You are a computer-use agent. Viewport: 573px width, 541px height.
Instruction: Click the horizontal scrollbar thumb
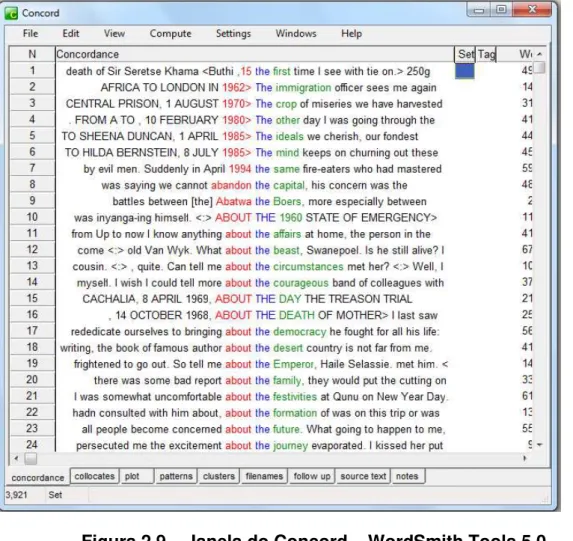tap(31, 458)
